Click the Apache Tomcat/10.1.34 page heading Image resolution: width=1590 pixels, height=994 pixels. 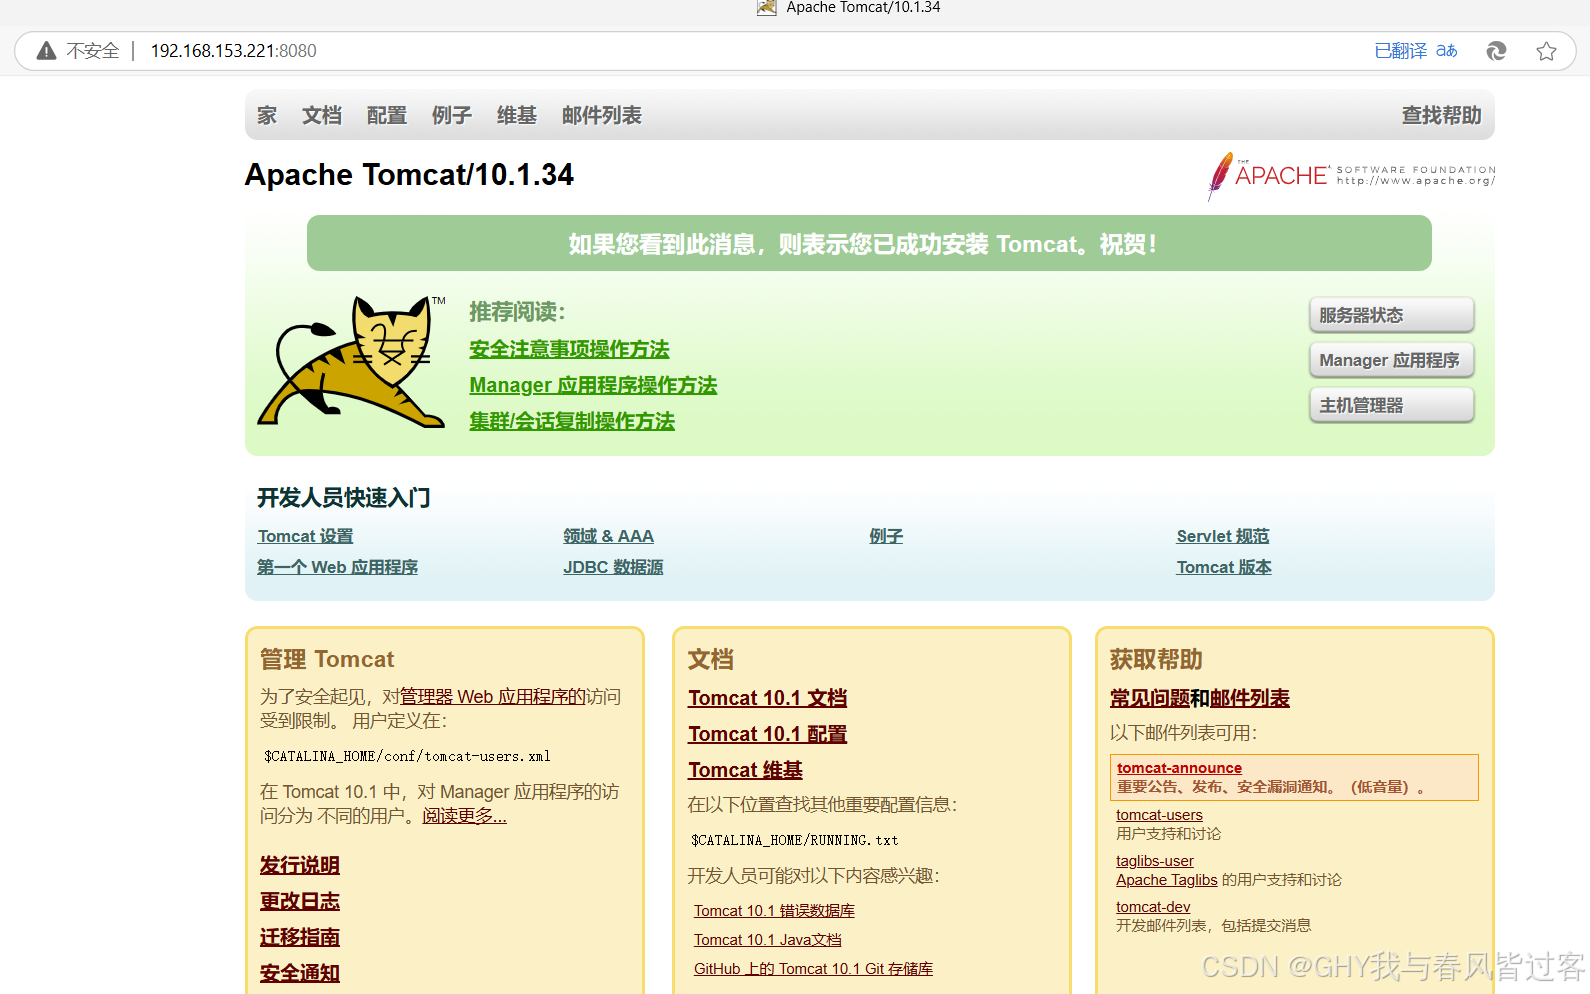coord(409,175)
